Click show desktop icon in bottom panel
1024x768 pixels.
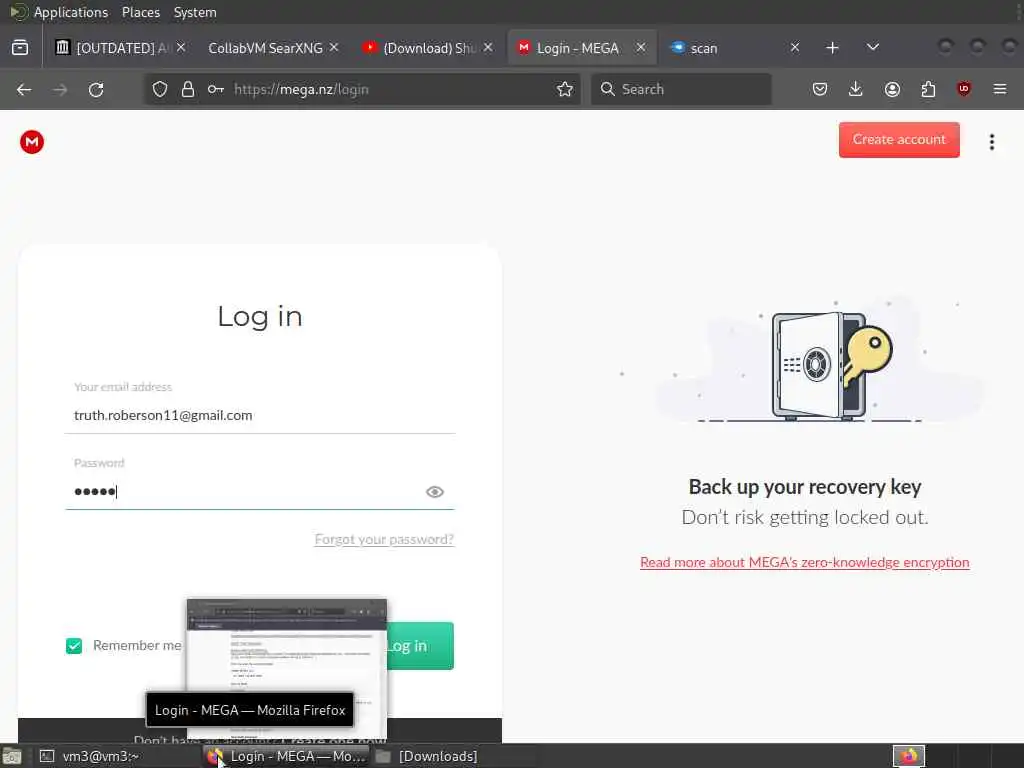tap(12, 757)
